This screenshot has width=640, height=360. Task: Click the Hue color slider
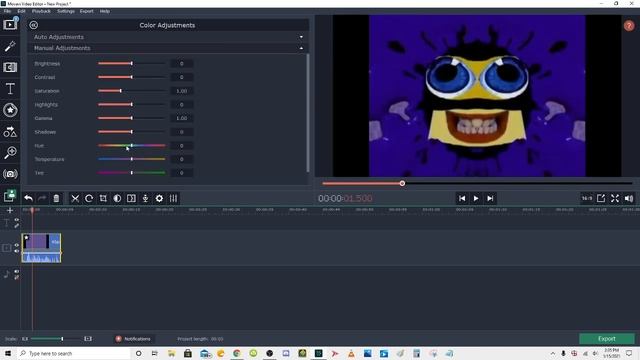coord(131,145)
